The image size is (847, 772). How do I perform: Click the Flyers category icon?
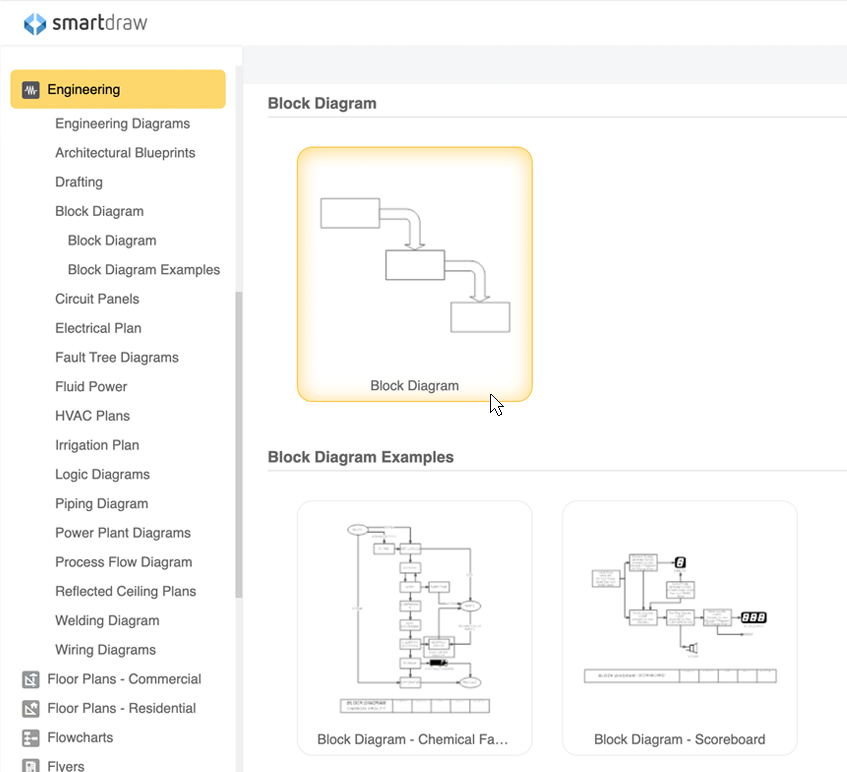tap(31, 766)
